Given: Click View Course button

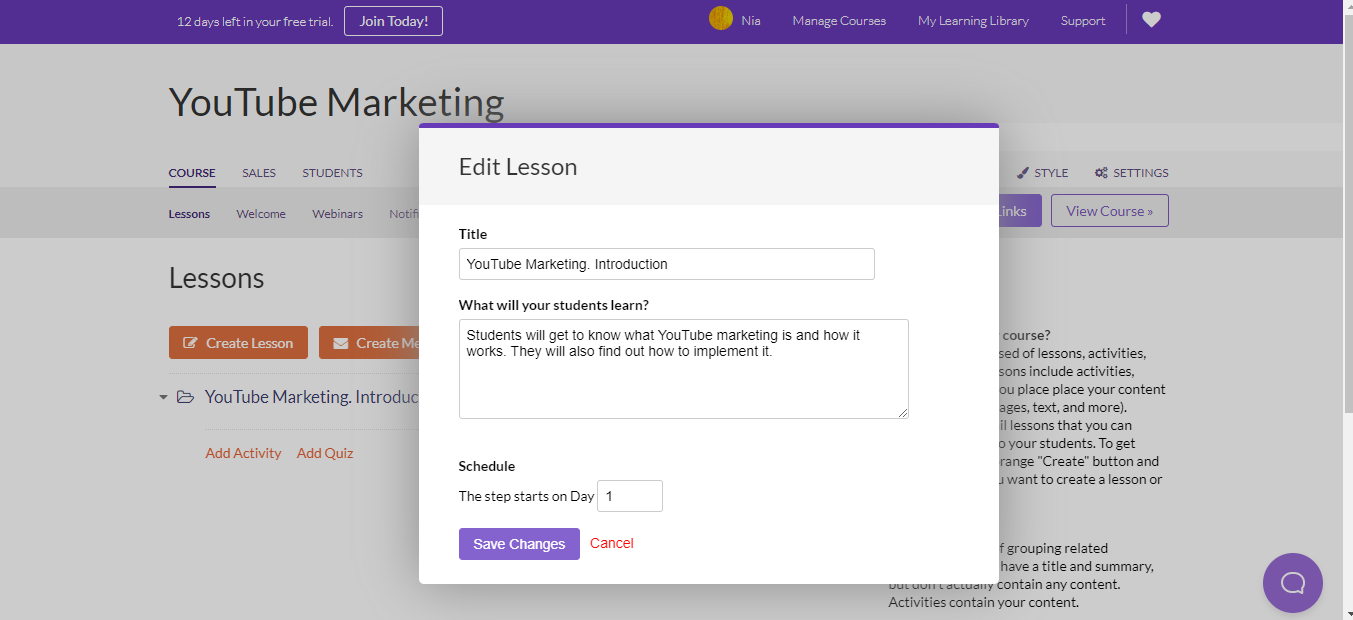Looking at the screenshot, I should [1109, 211].
